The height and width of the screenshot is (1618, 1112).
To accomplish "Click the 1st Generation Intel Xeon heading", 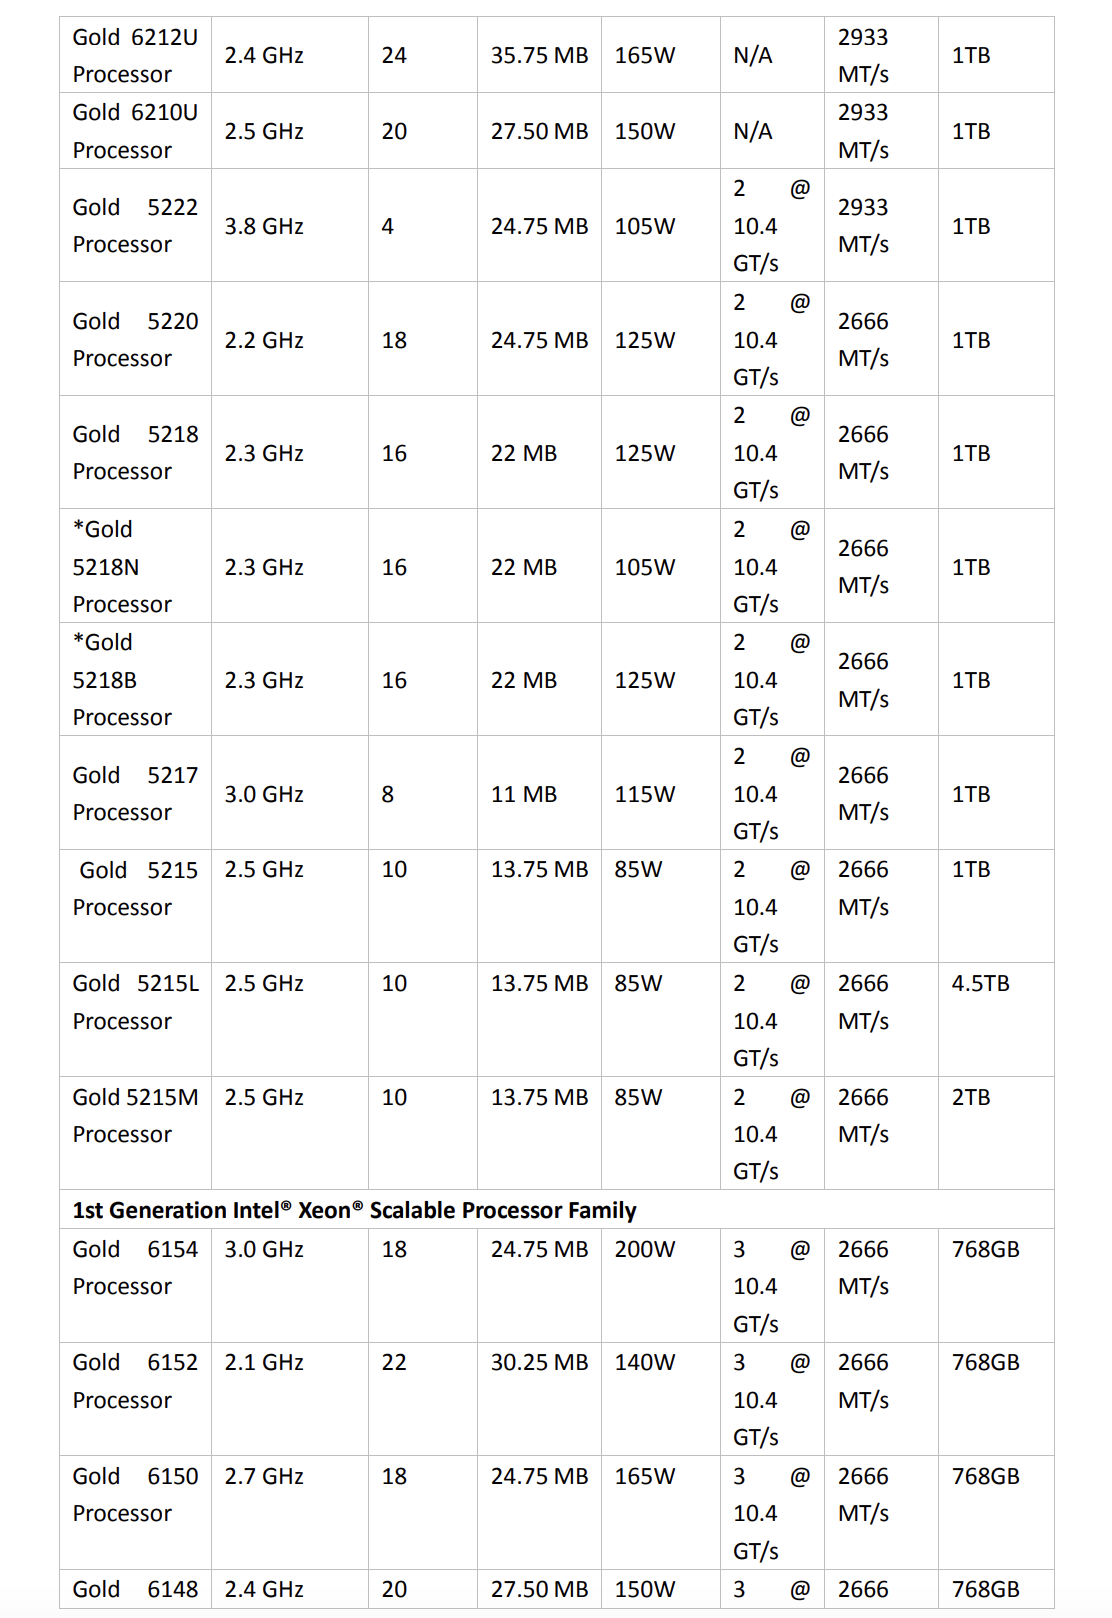I will pos(354,1210).
